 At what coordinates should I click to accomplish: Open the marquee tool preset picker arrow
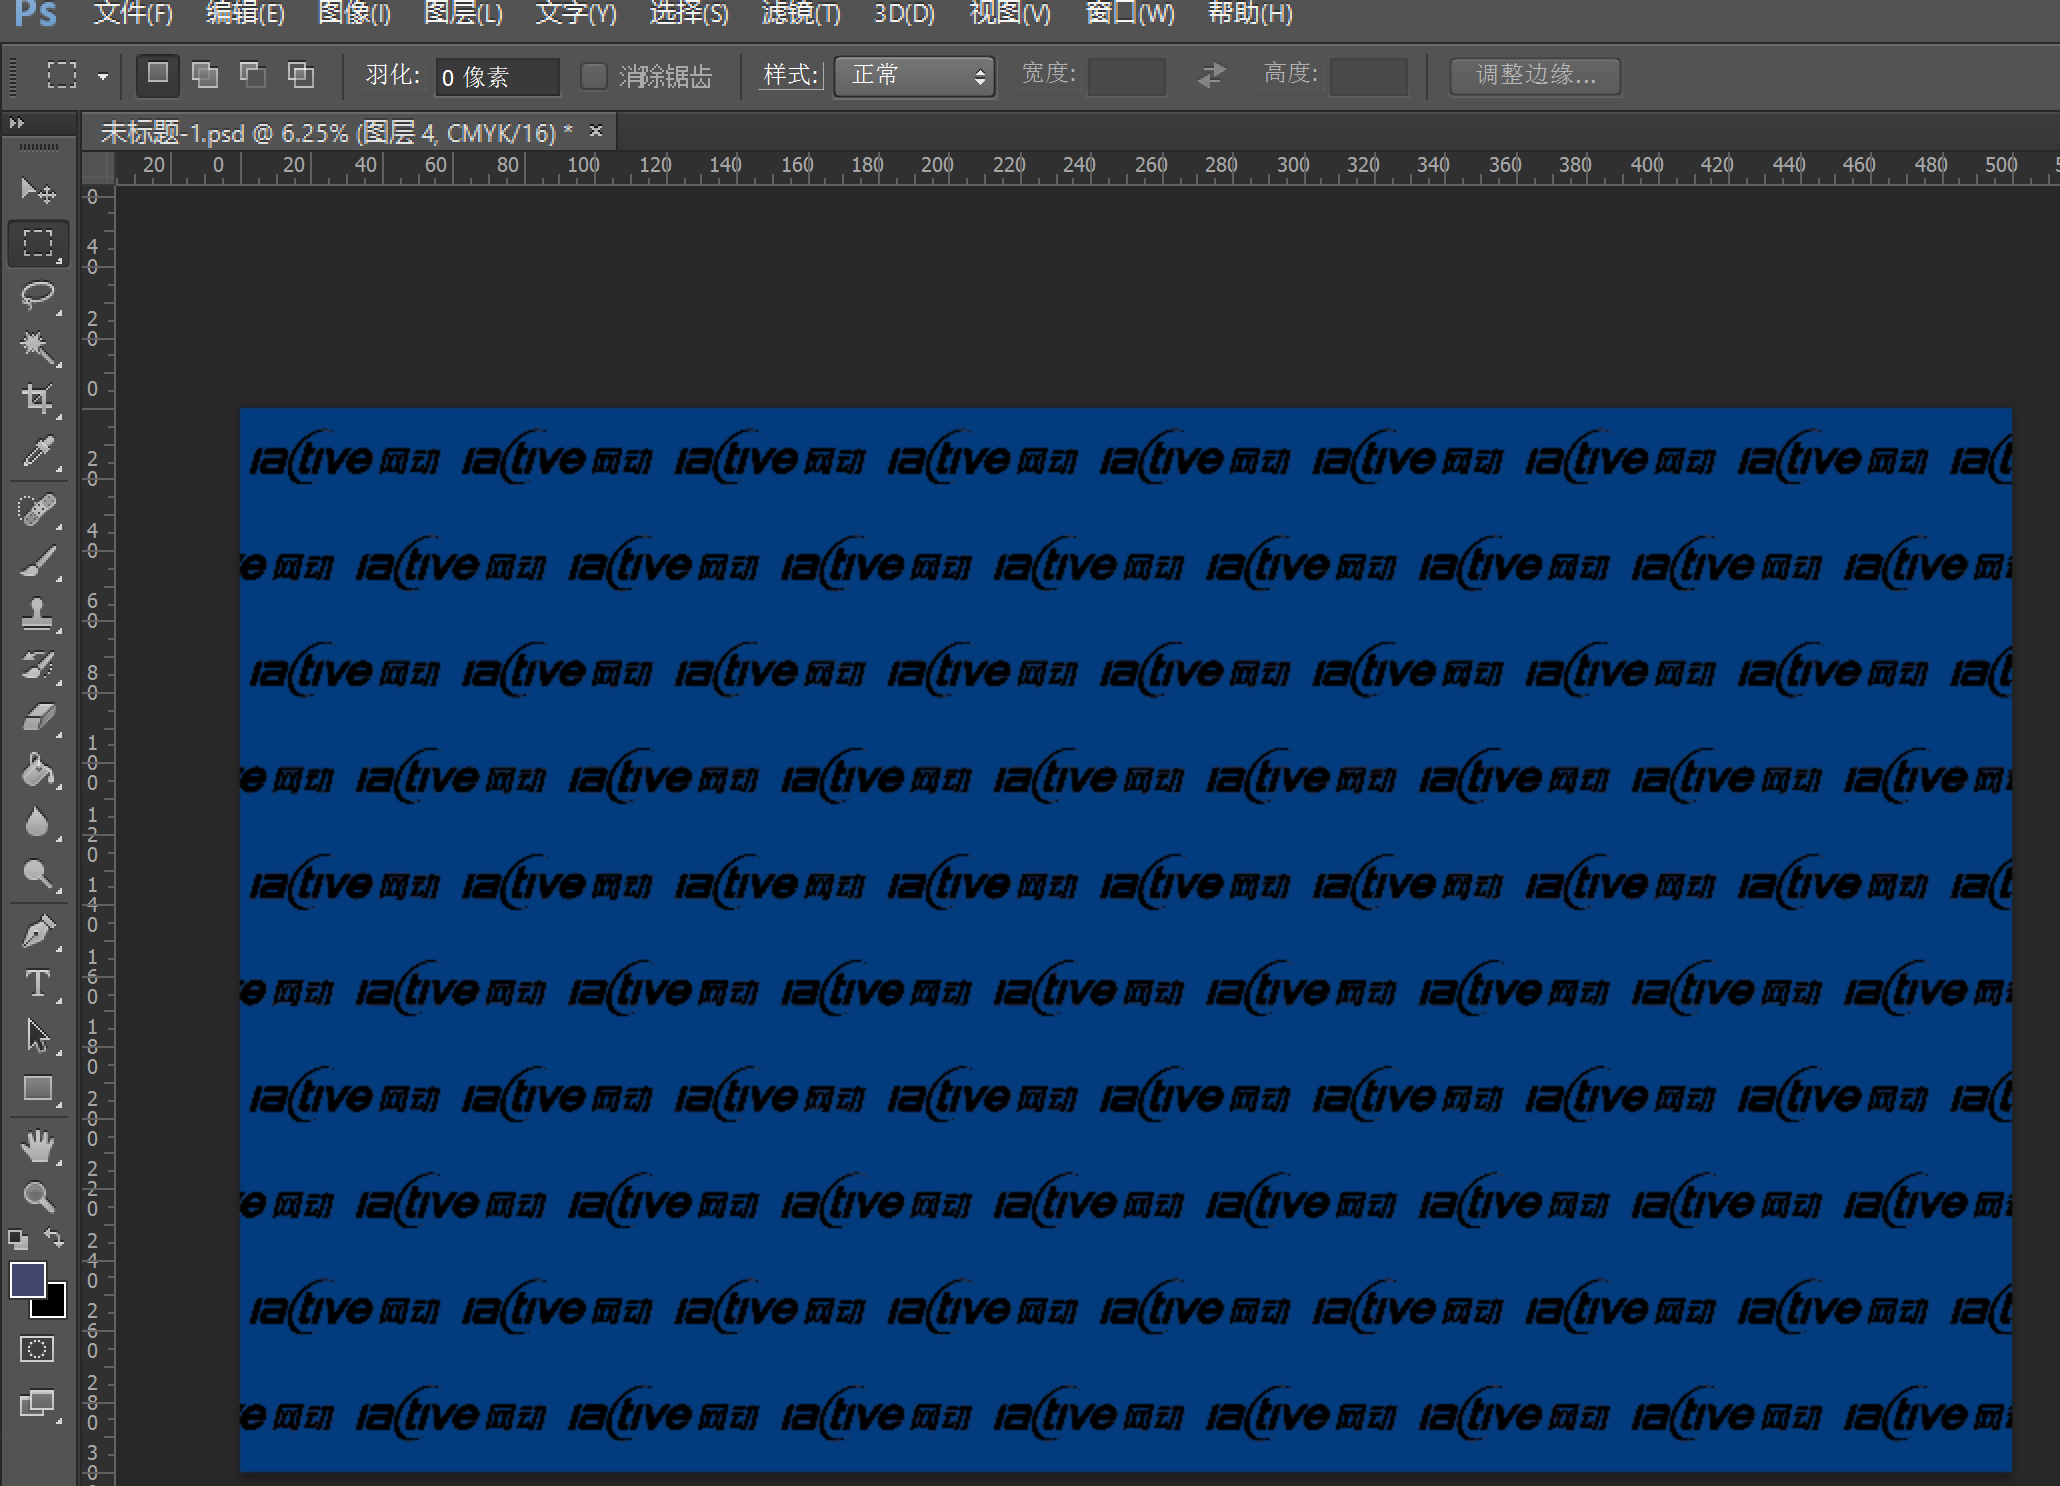pyautogui.click(x=102, y=76)
